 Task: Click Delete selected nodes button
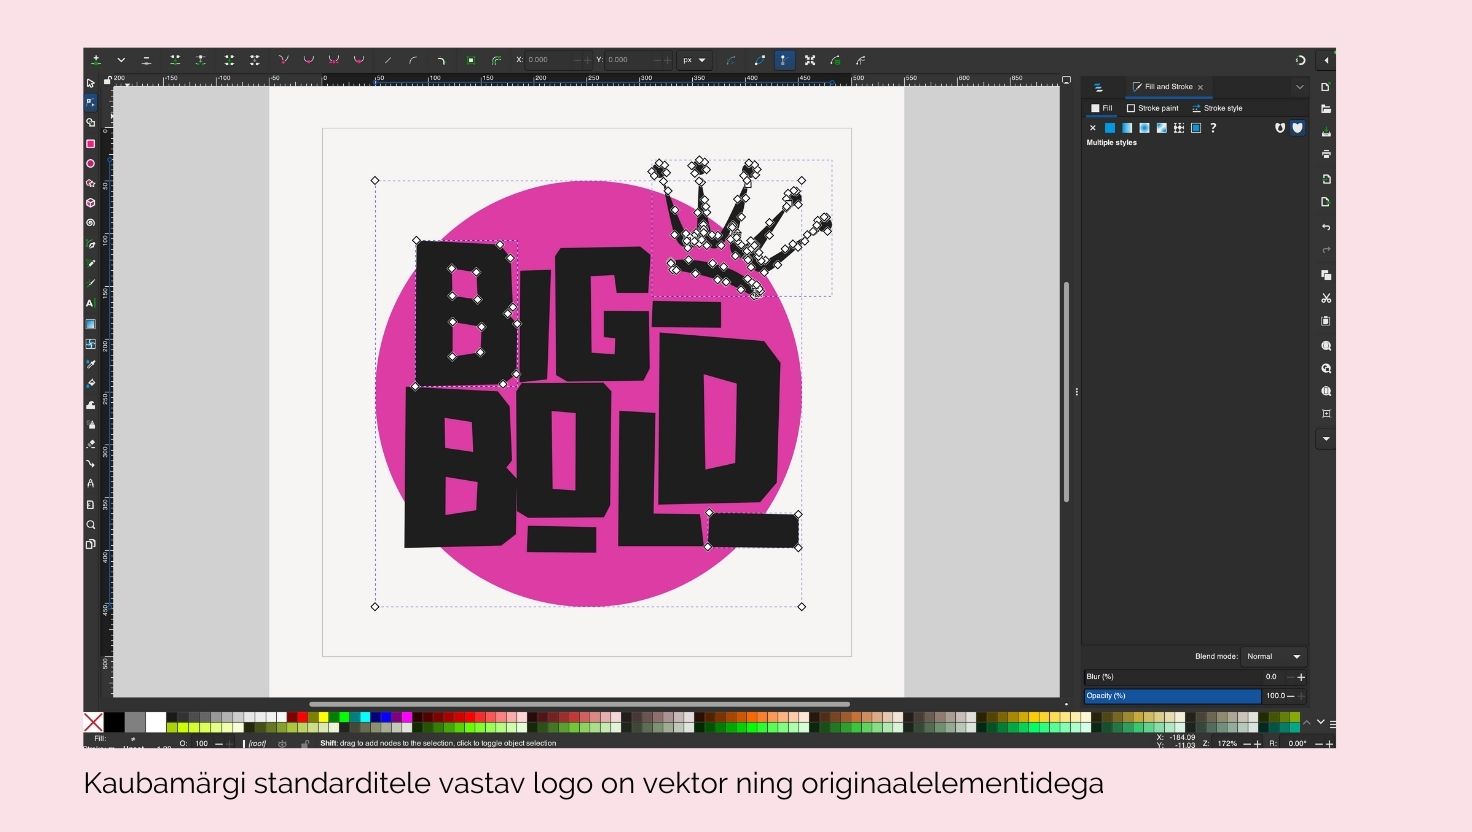click(146, 60)
